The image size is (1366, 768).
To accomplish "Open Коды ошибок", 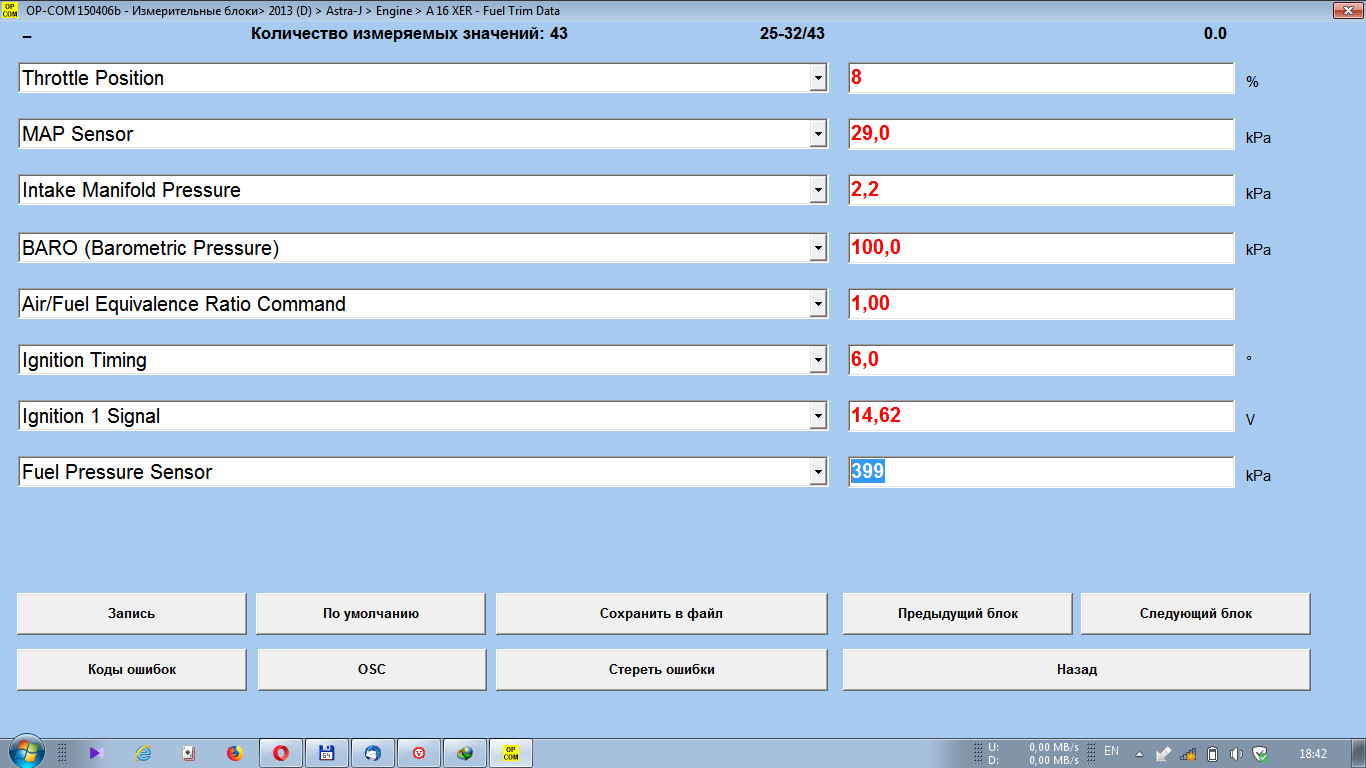I will pos(132,669).
